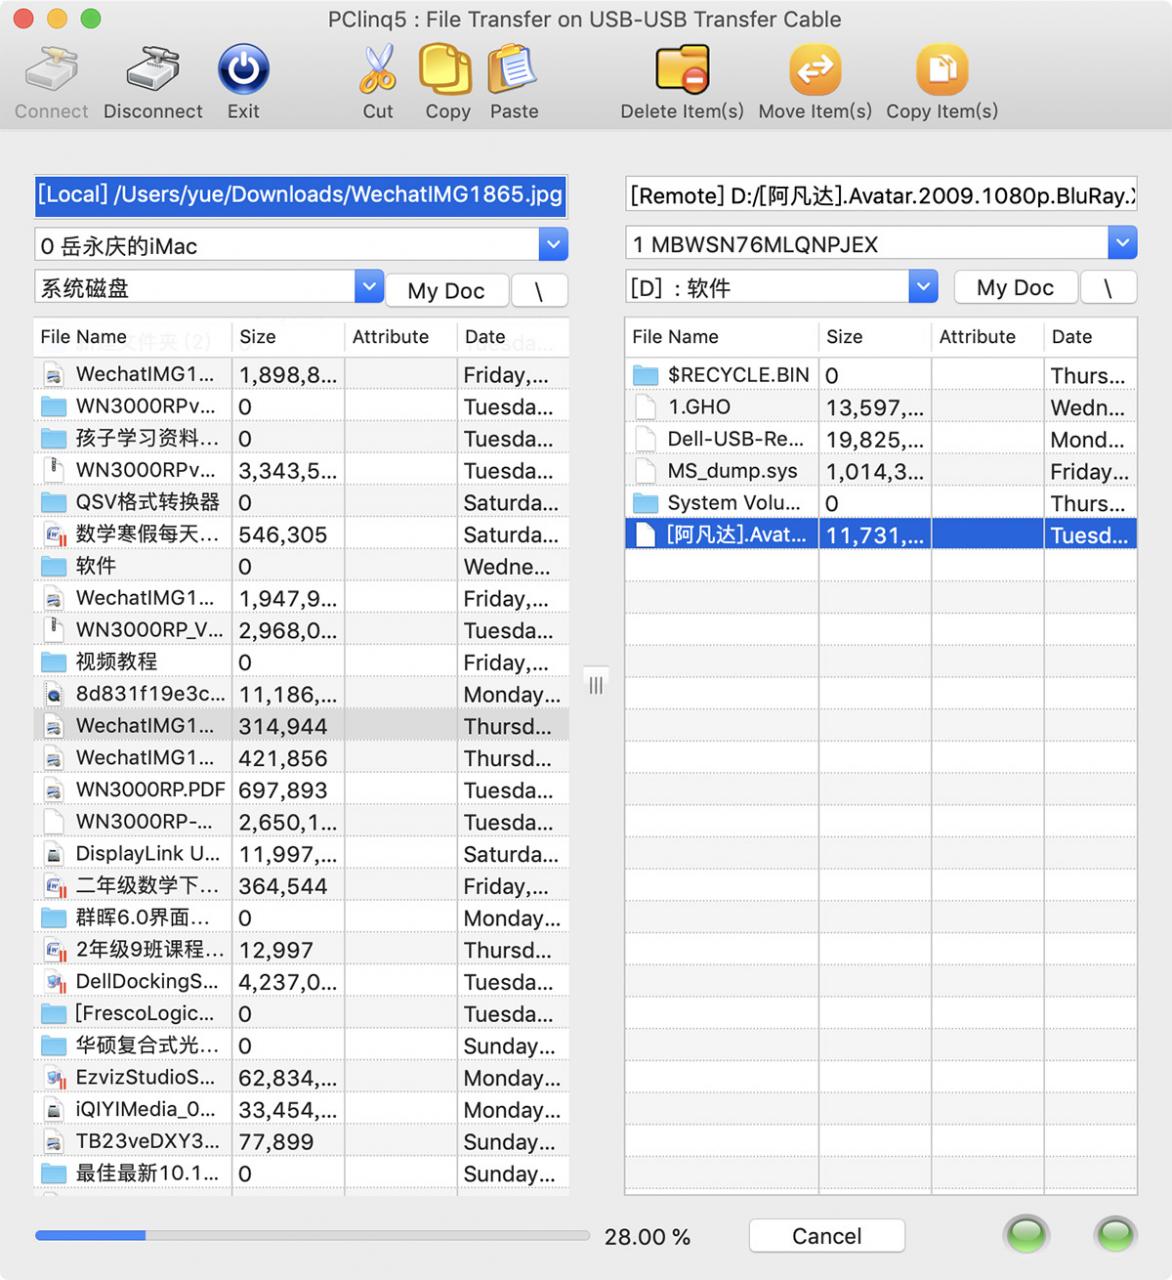Open the local drive dropdown 系统磁盘
Viewport: 1172px width, 1280px height.
[x=369, y=287]
